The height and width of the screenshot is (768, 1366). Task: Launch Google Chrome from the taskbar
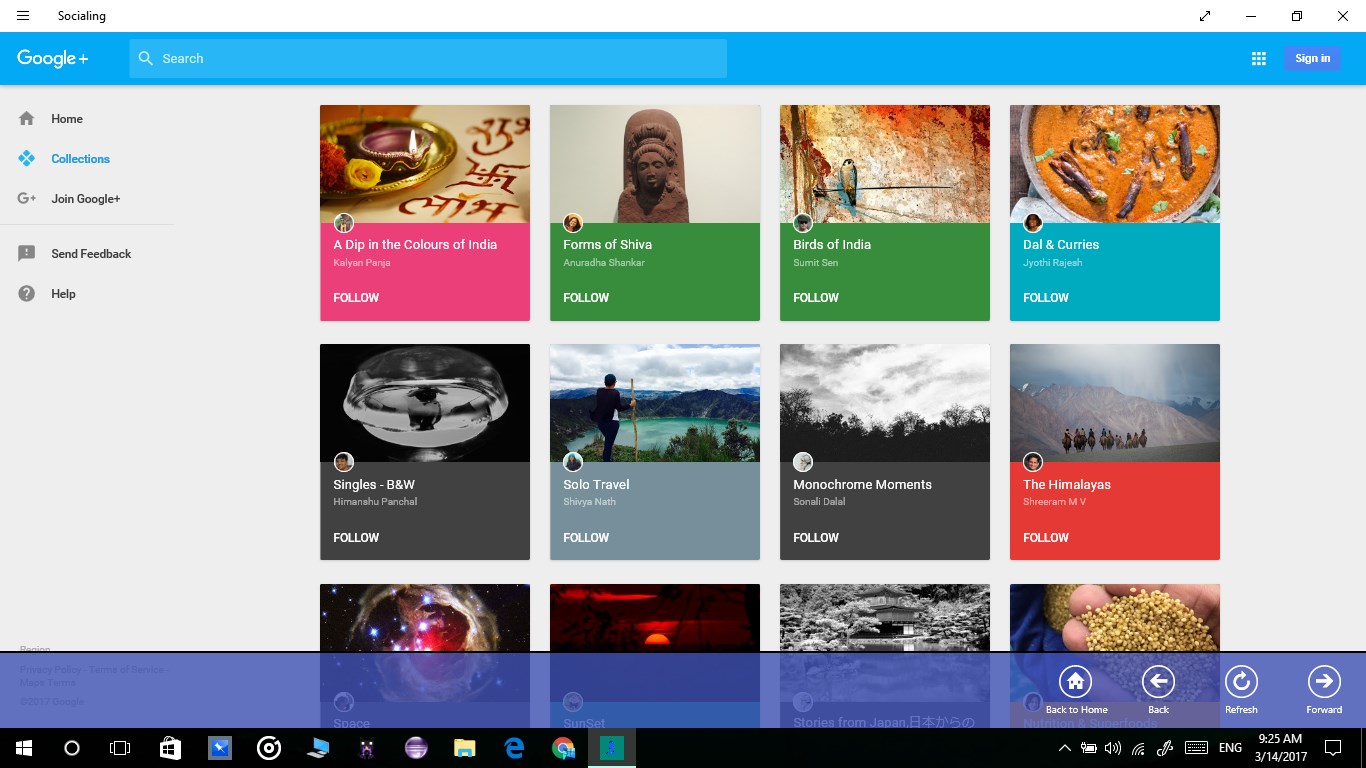pyautogui.click(x=563, y=748)
